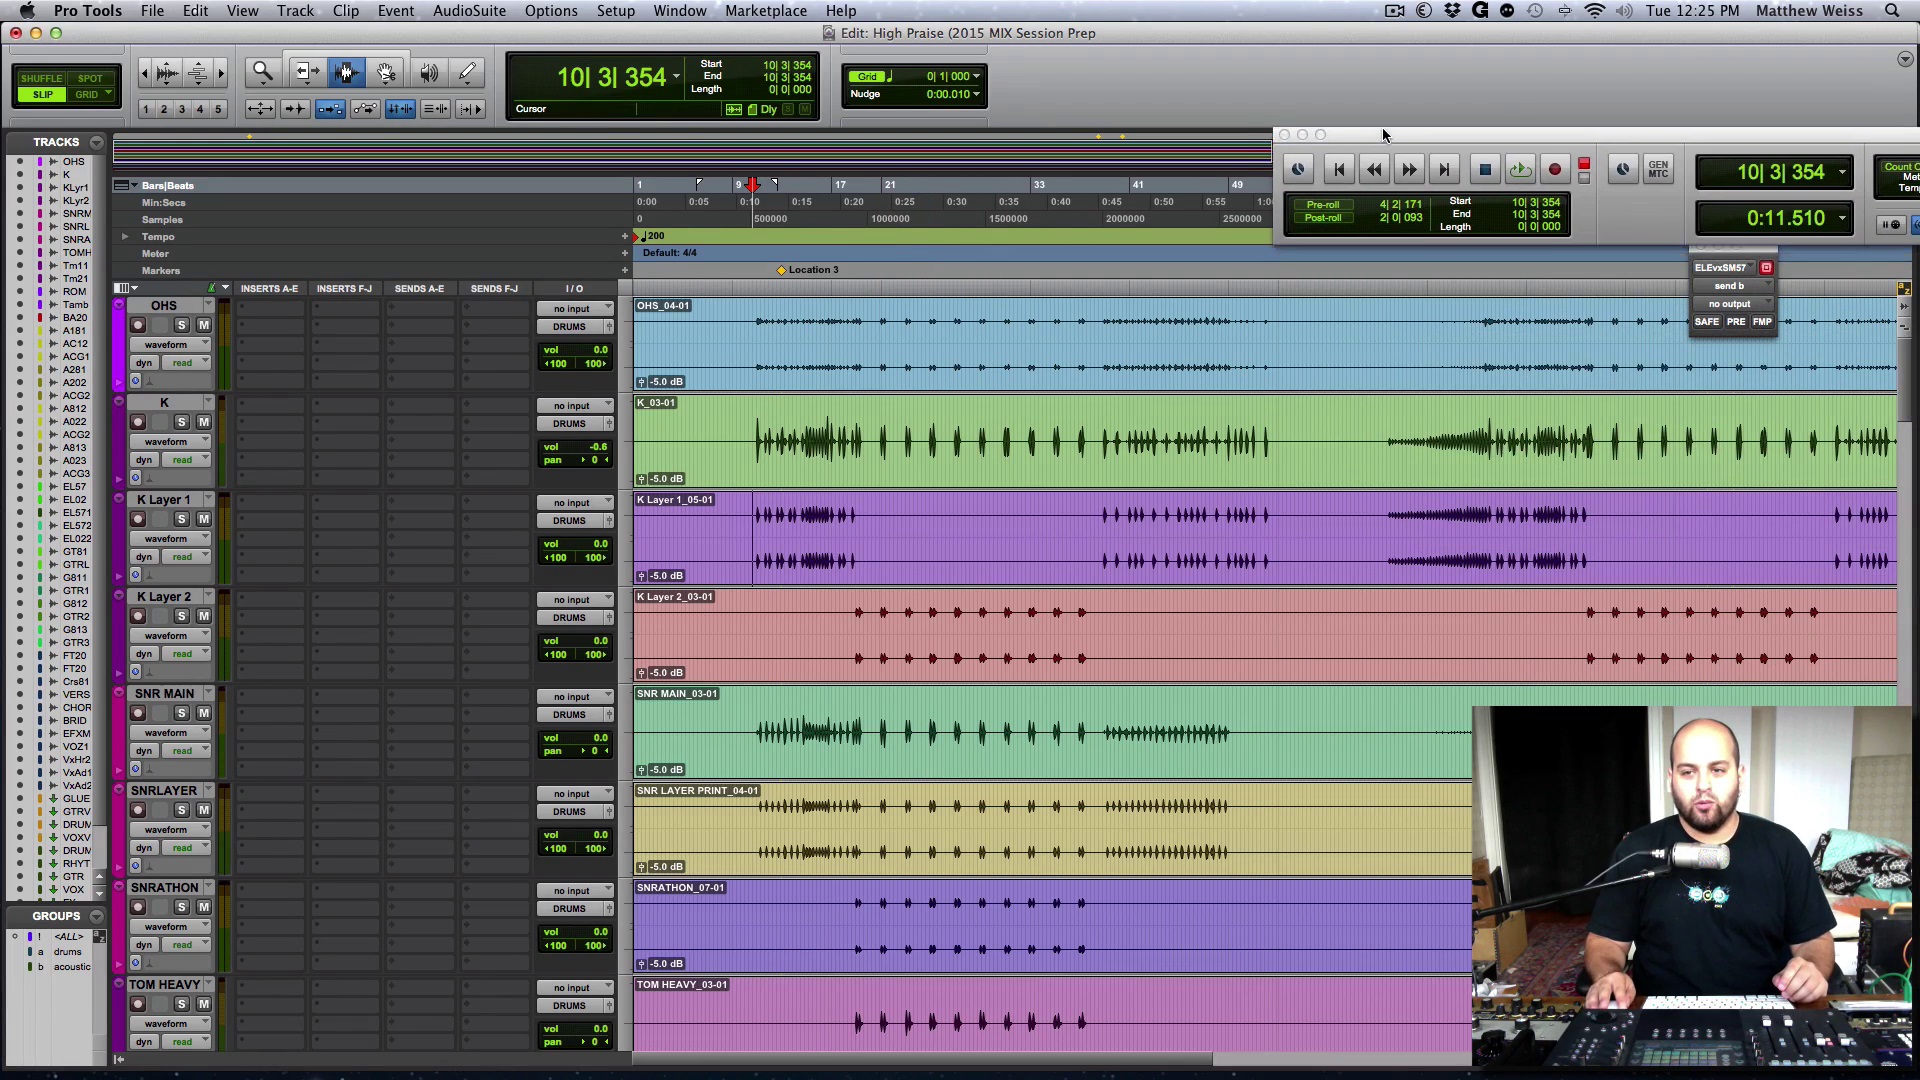Click Go to End in Transport
1920x1080 pixels.
1444,170
